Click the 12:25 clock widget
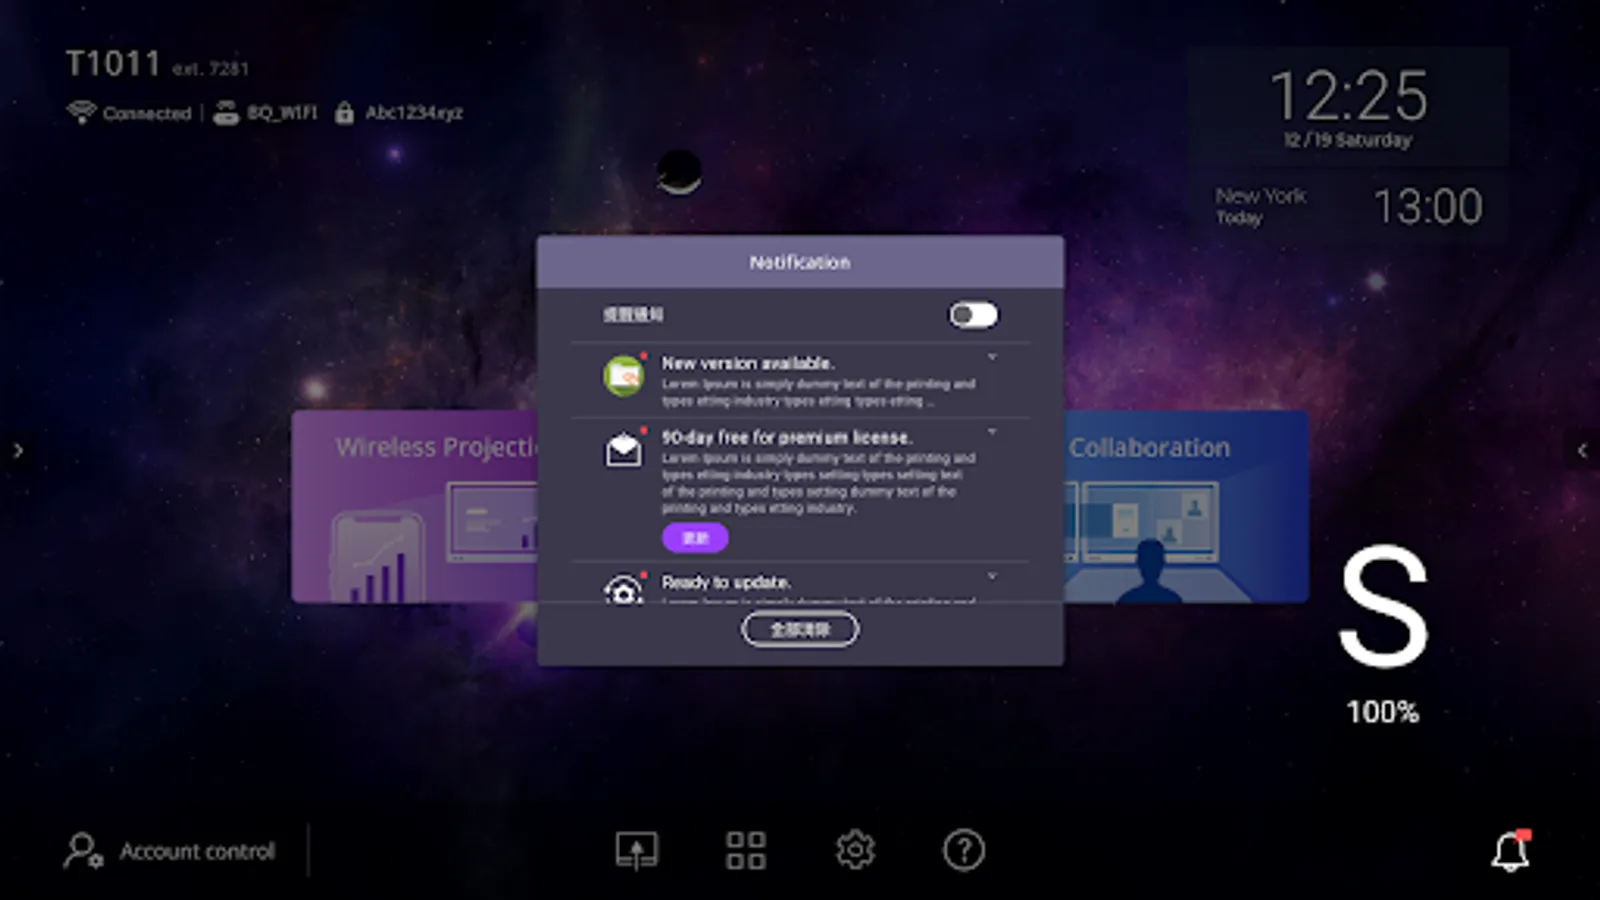The height and width of the screenshot is (900, 1600). pyautogui.click(x=1348, y=106)
